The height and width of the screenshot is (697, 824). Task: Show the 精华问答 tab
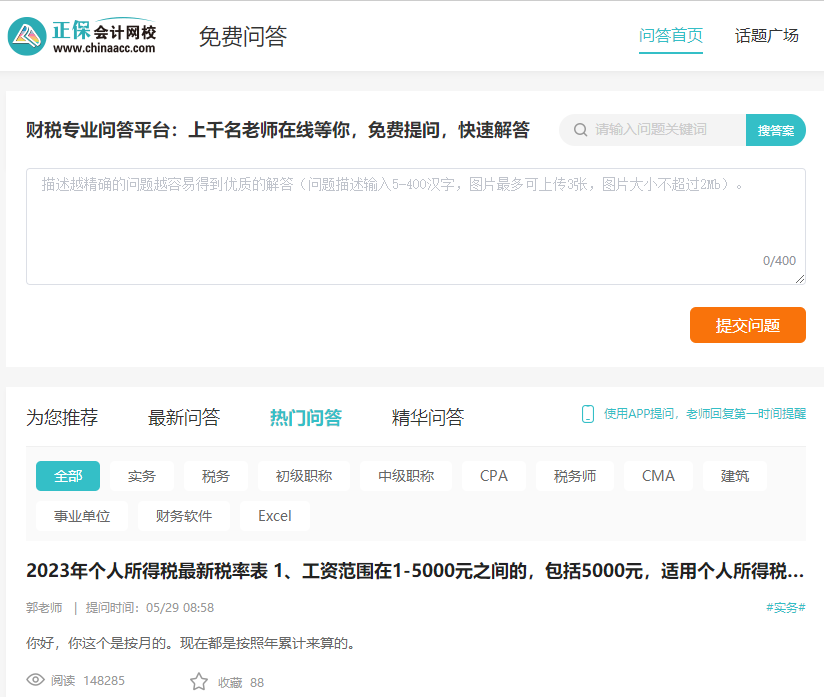click(x=428, y=418)
